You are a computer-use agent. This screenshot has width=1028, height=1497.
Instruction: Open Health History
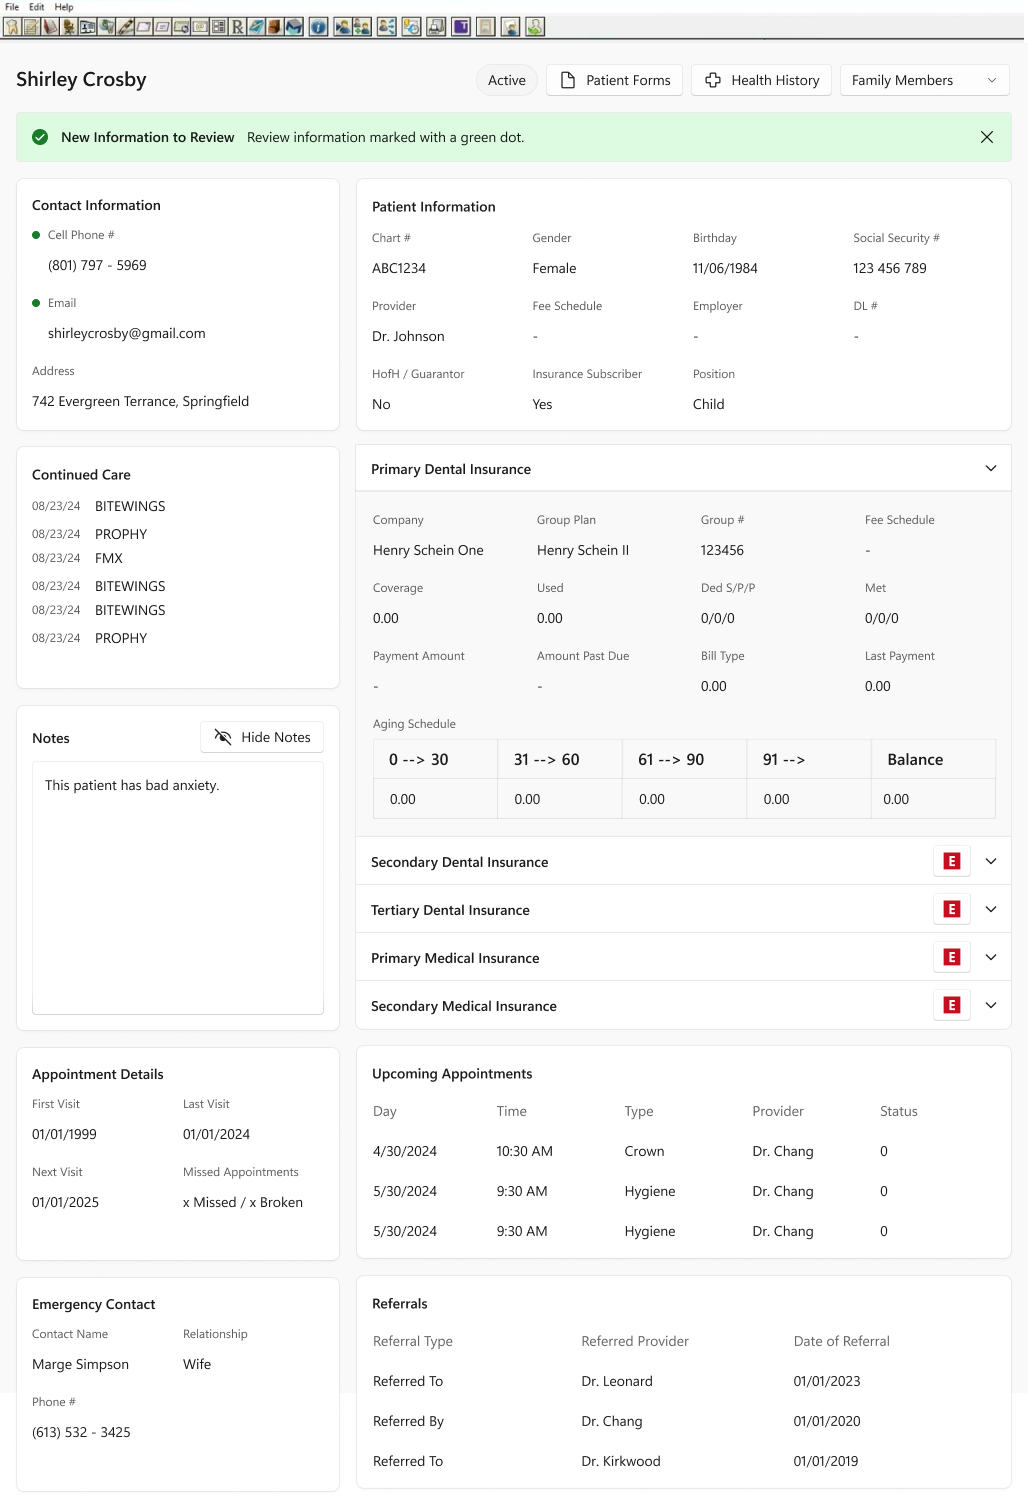pos(762,80)
